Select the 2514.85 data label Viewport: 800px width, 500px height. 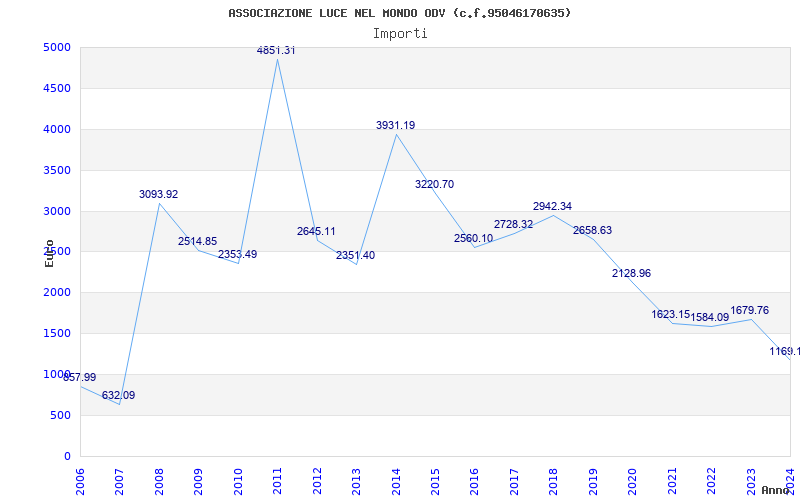click(x=197, y=242)
